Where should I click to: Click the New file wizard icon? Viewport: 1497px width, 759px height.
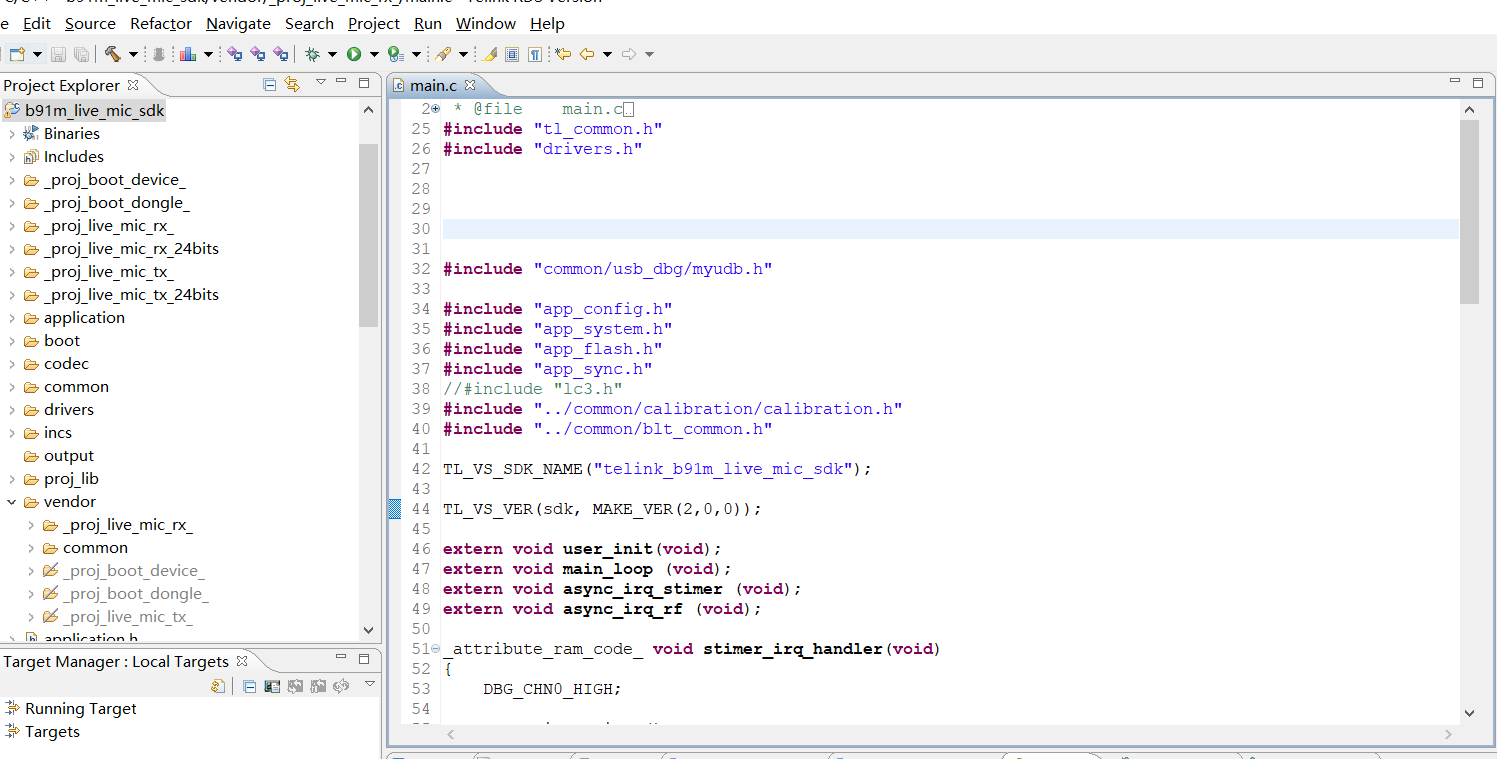pos(17,54)
